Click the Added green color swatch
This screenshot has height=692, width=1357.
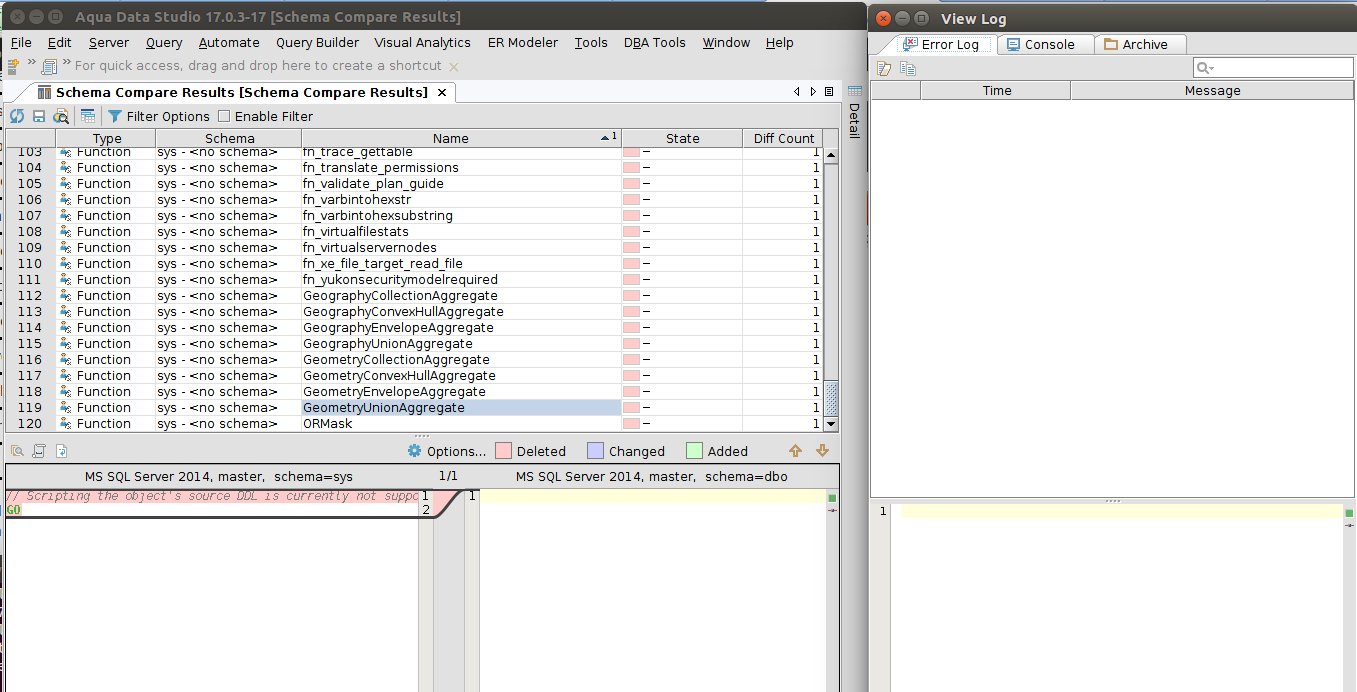pyautogui.click(x=695, y=451)
